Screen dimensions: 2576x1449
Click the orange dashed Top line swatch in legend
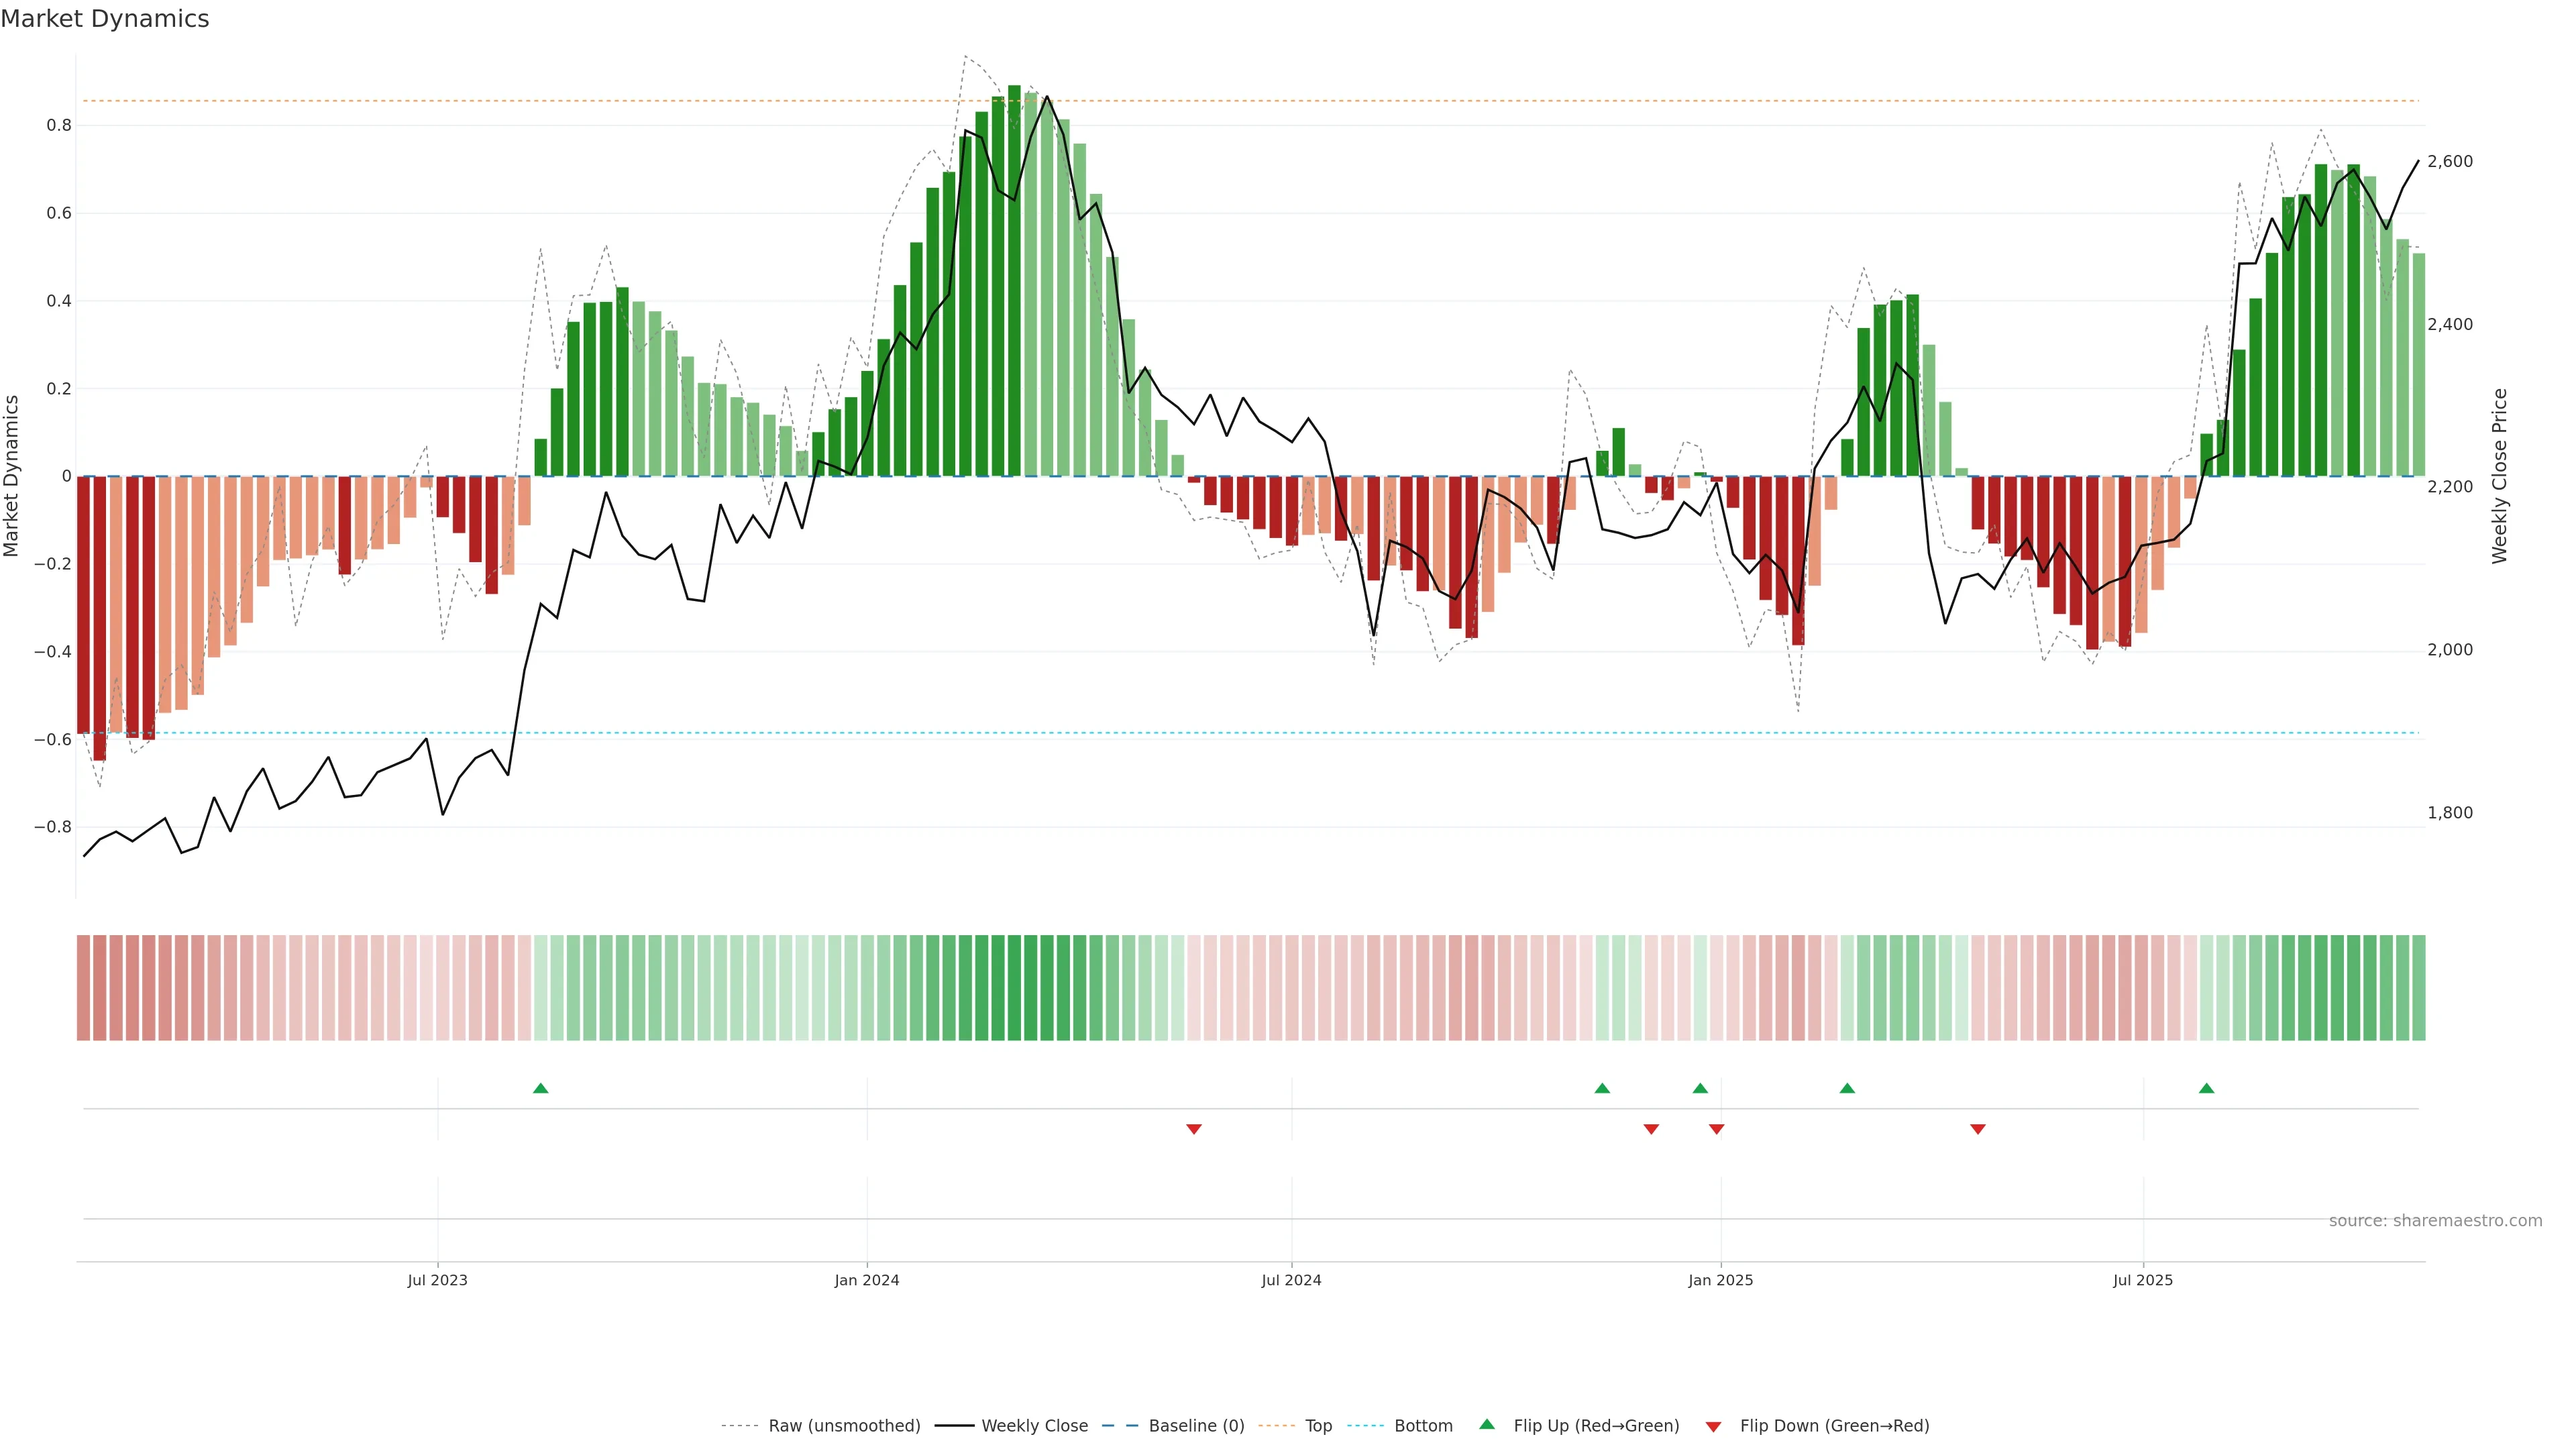pos(1276,1426)
